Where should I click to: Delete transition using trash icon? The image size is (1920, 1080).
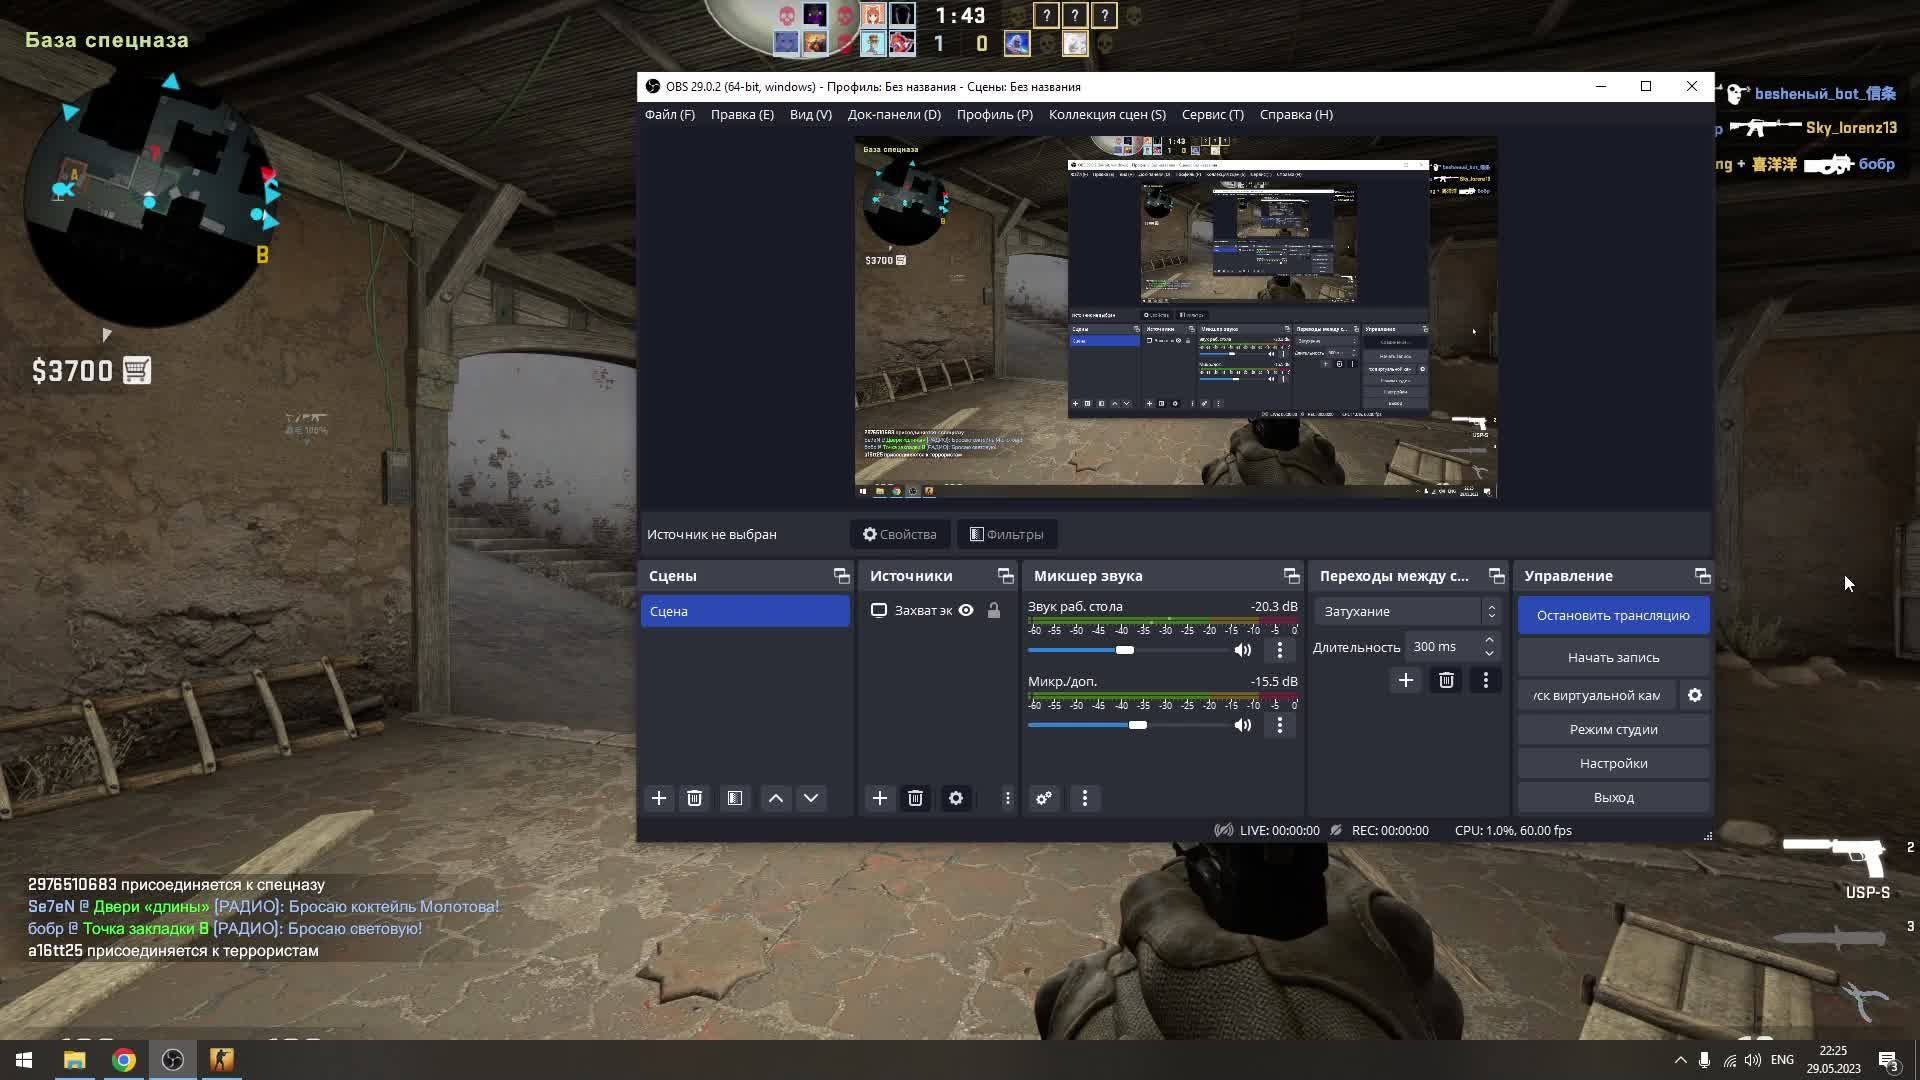[1446, 680]
